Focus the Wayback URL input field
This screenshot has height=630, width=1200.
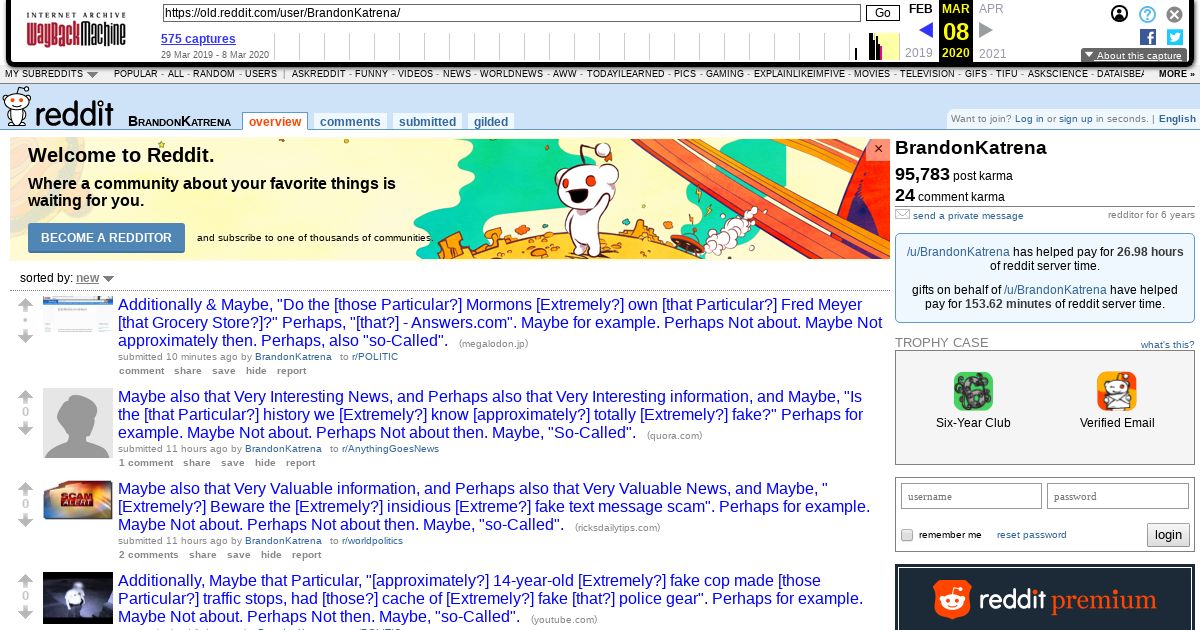pyautogui.click(x=511, y=13)
